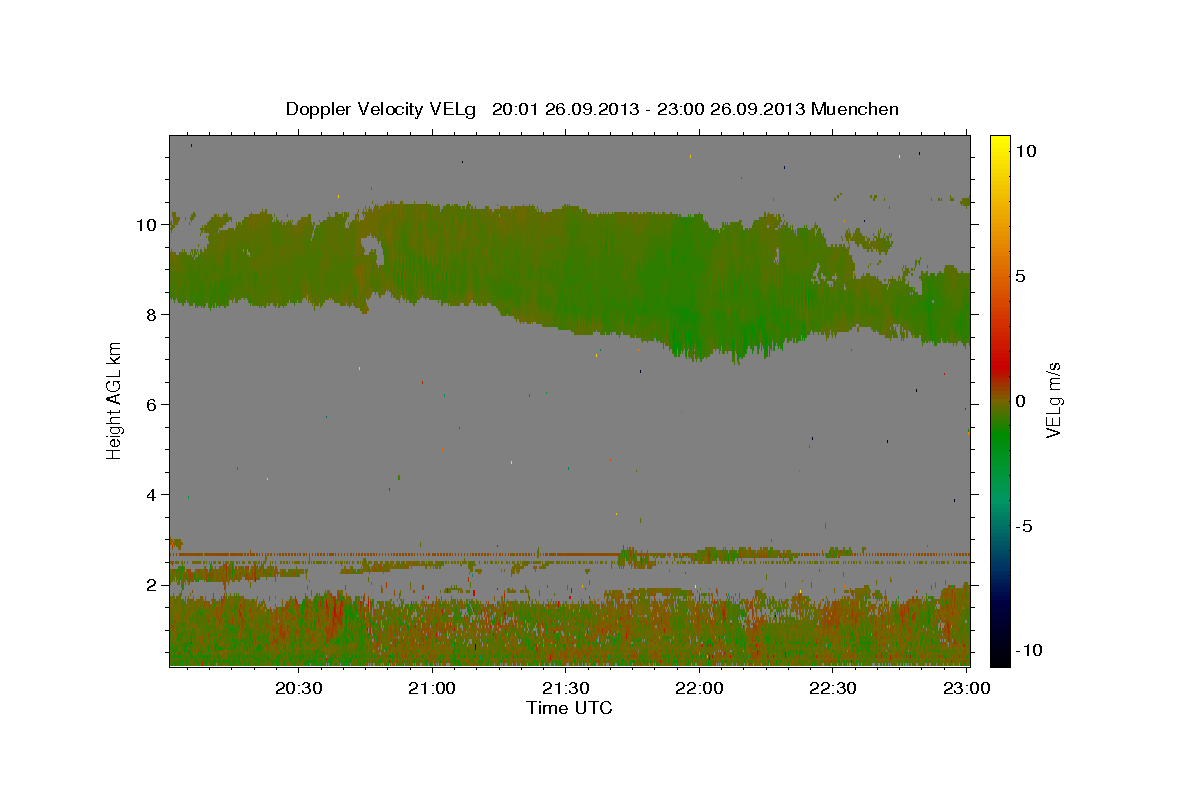Click the 23:00 time tick label
1200x800 pixels.
coord(966,688)
